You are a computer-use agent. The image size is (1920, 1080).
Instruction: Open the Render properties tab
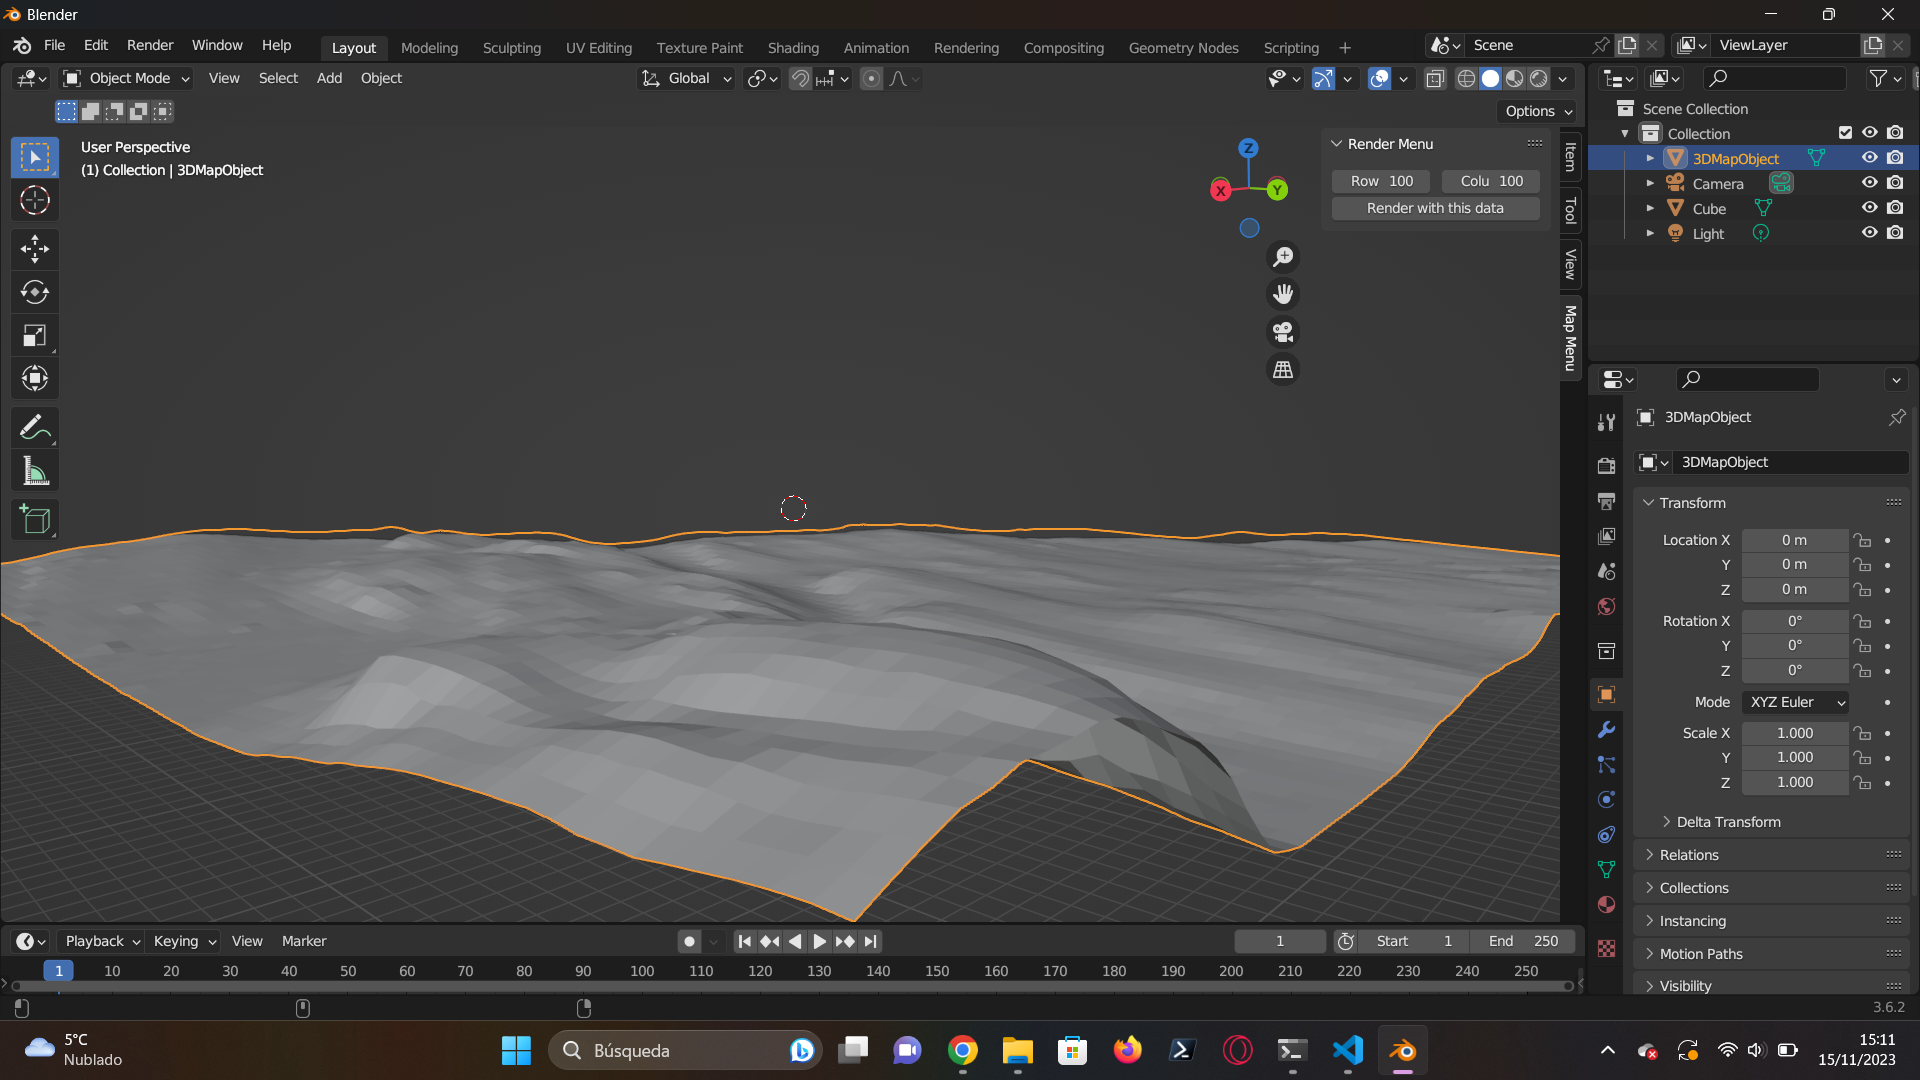(x=1606, y=466)
